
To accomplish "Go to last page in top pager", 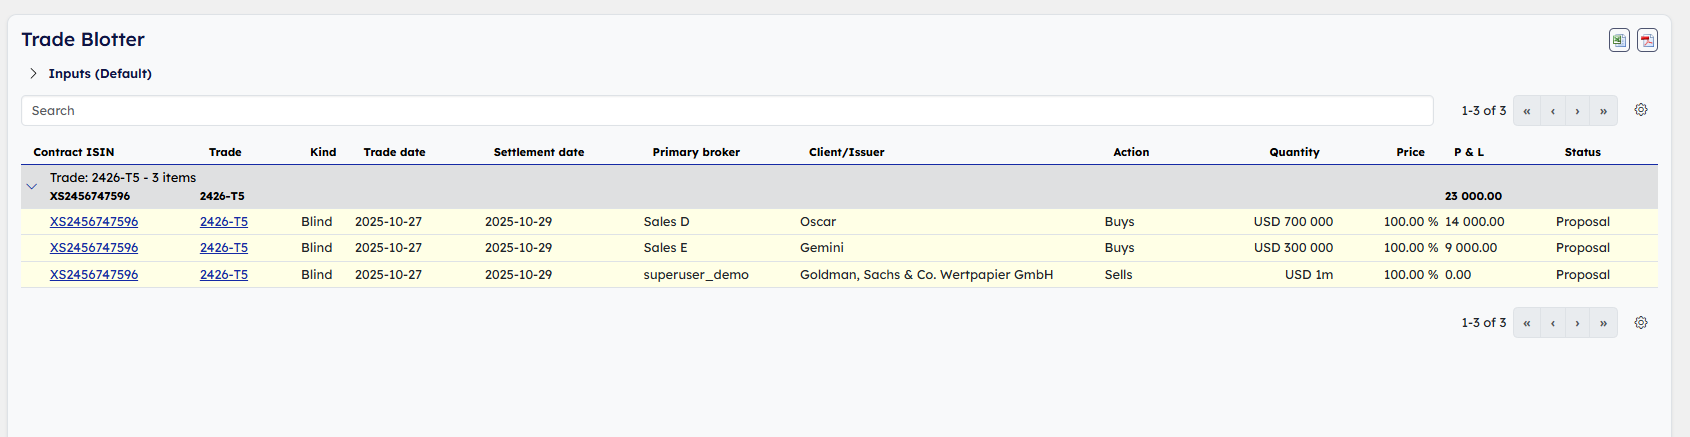I will coord(1603,111).
